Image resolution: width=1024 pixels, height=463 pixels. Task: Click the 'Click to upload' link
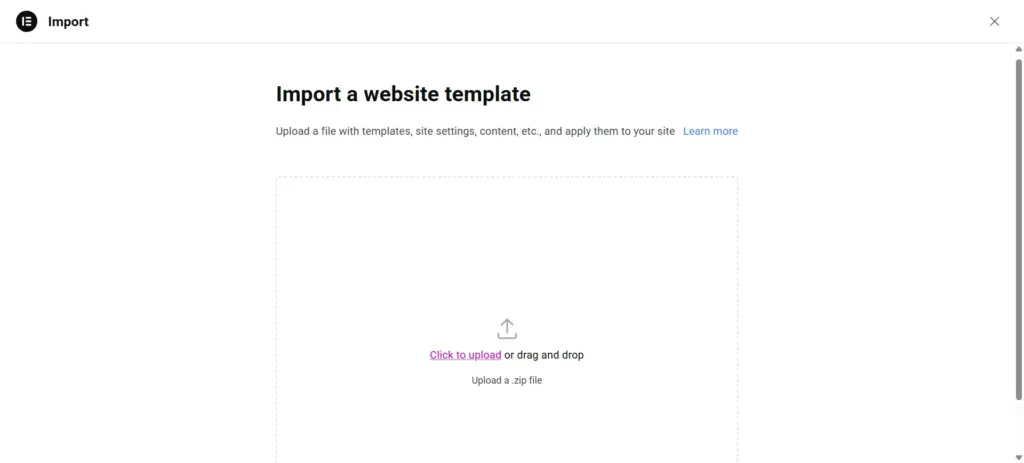[465, 355]
